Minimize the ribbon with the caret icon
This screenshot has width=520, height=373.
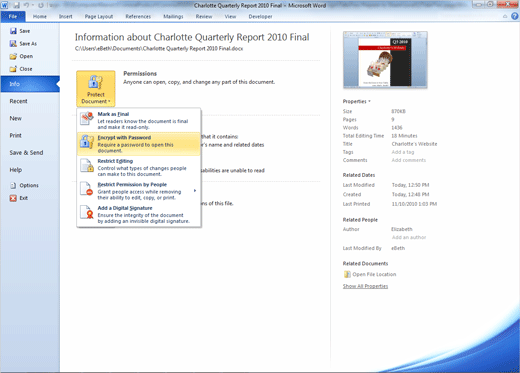505,16
